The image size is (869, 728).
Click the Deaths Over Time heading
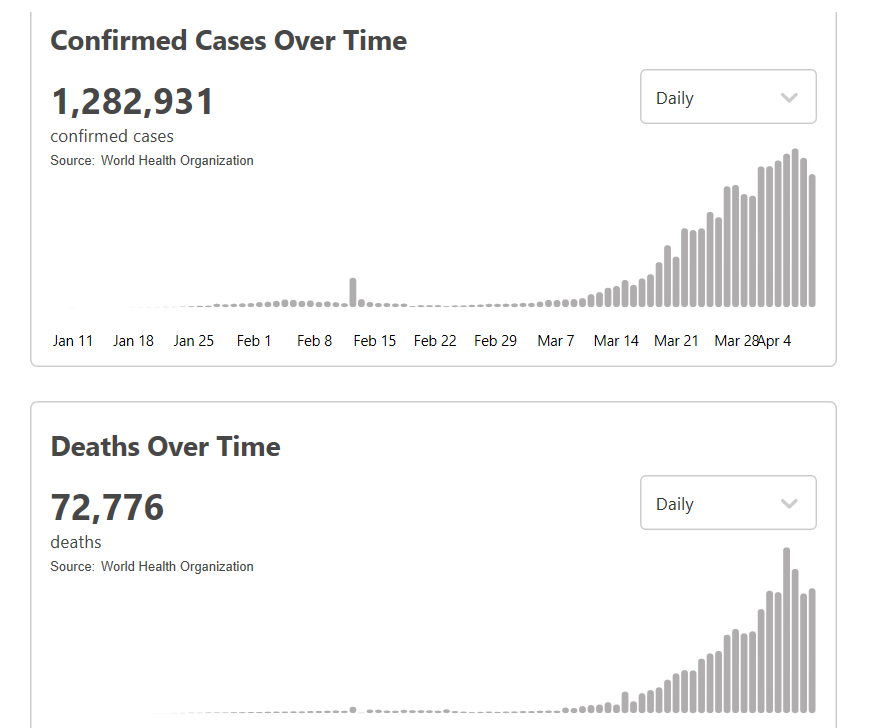[x=165, y=446]
